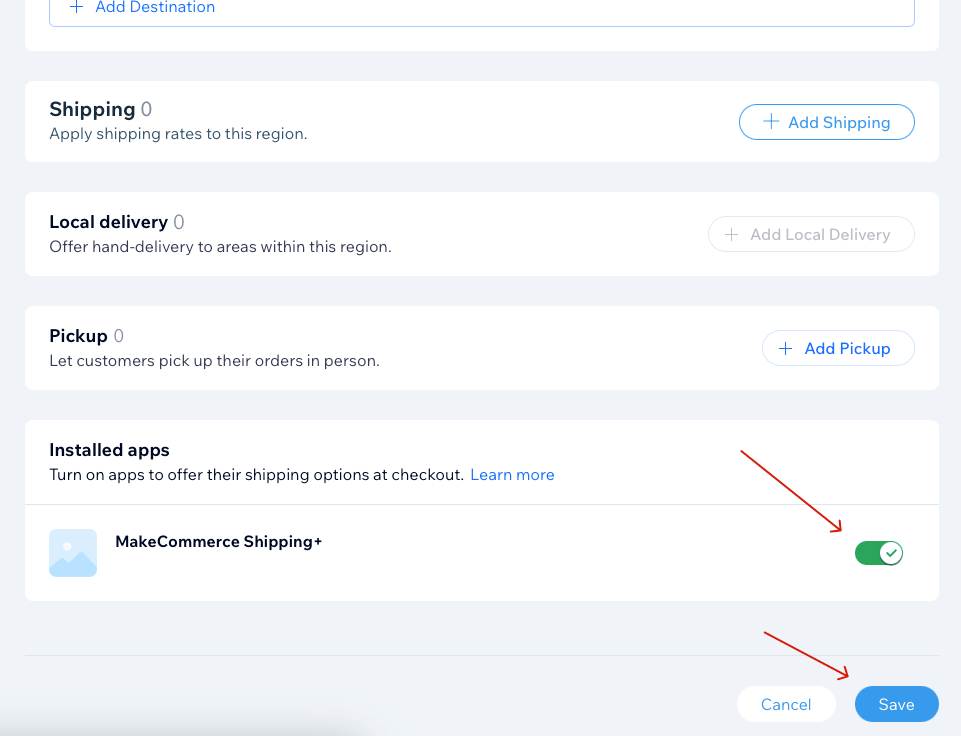Click the Installed apps heading
Image resolution: width=961 pixels, height=736 pixels.
pyautogui.click(x=110, y=450)
